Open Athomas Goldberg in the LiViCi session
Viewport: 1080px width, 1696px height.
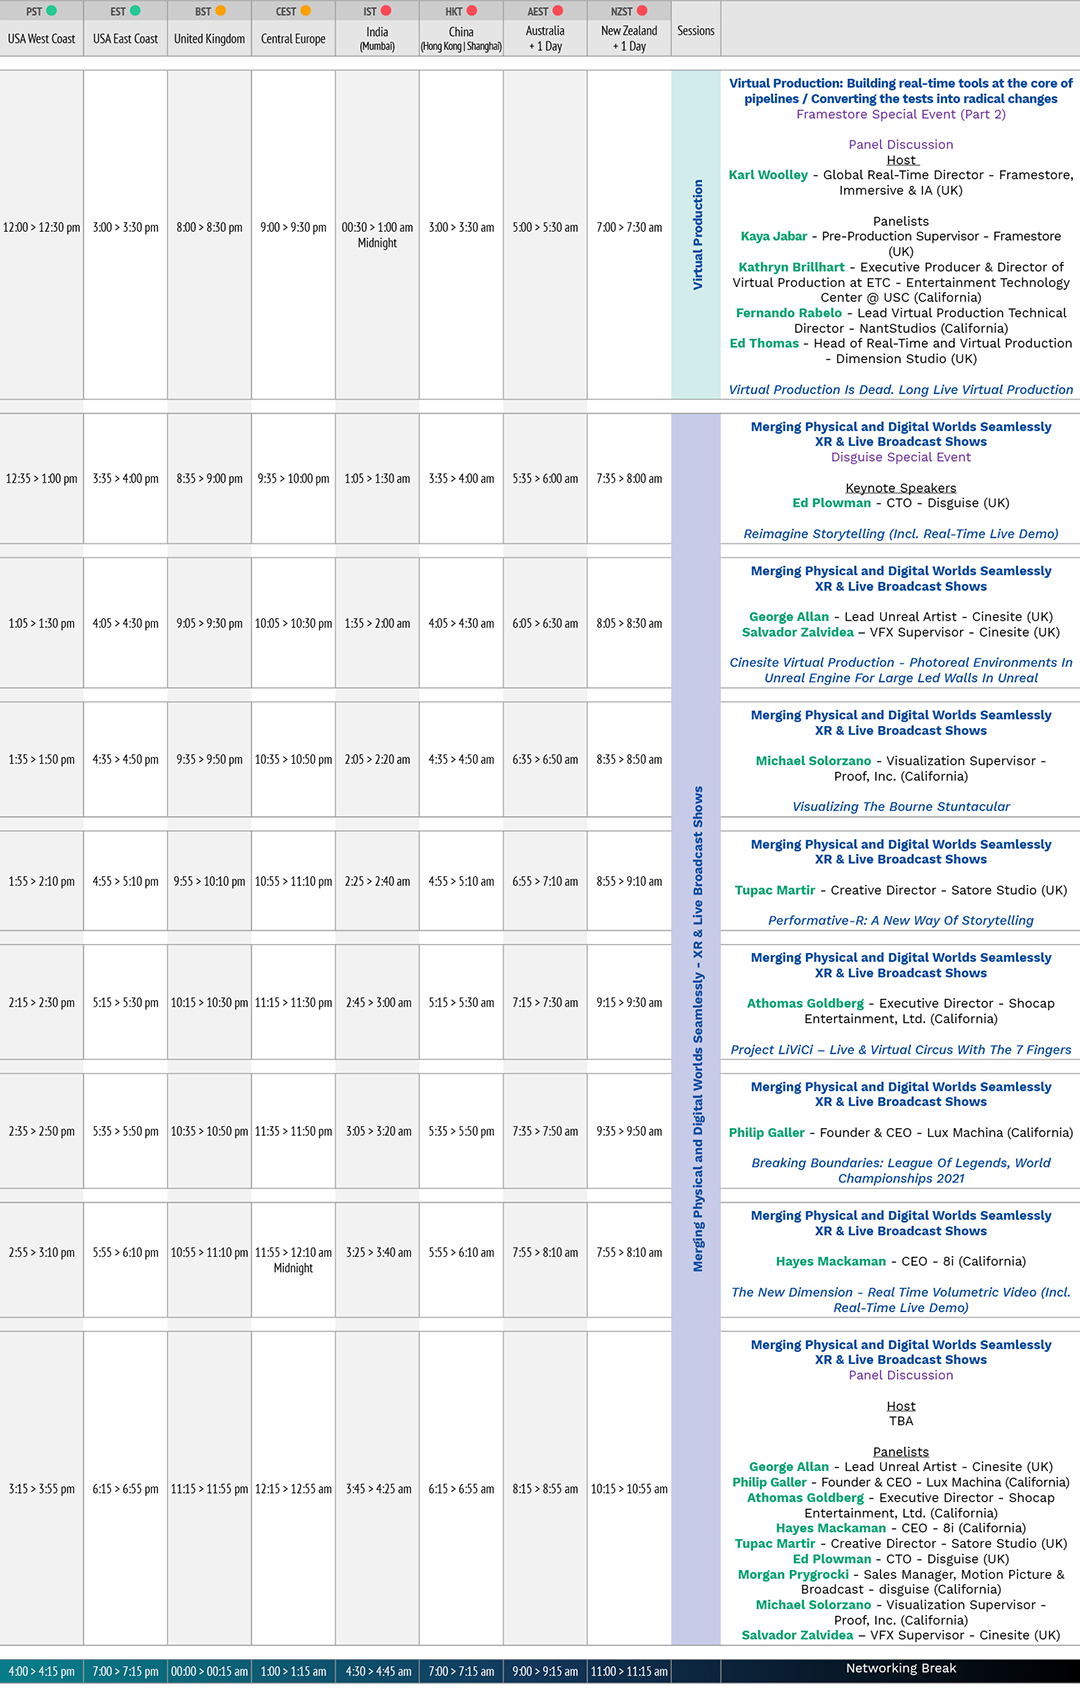[x=805, y=1003]
